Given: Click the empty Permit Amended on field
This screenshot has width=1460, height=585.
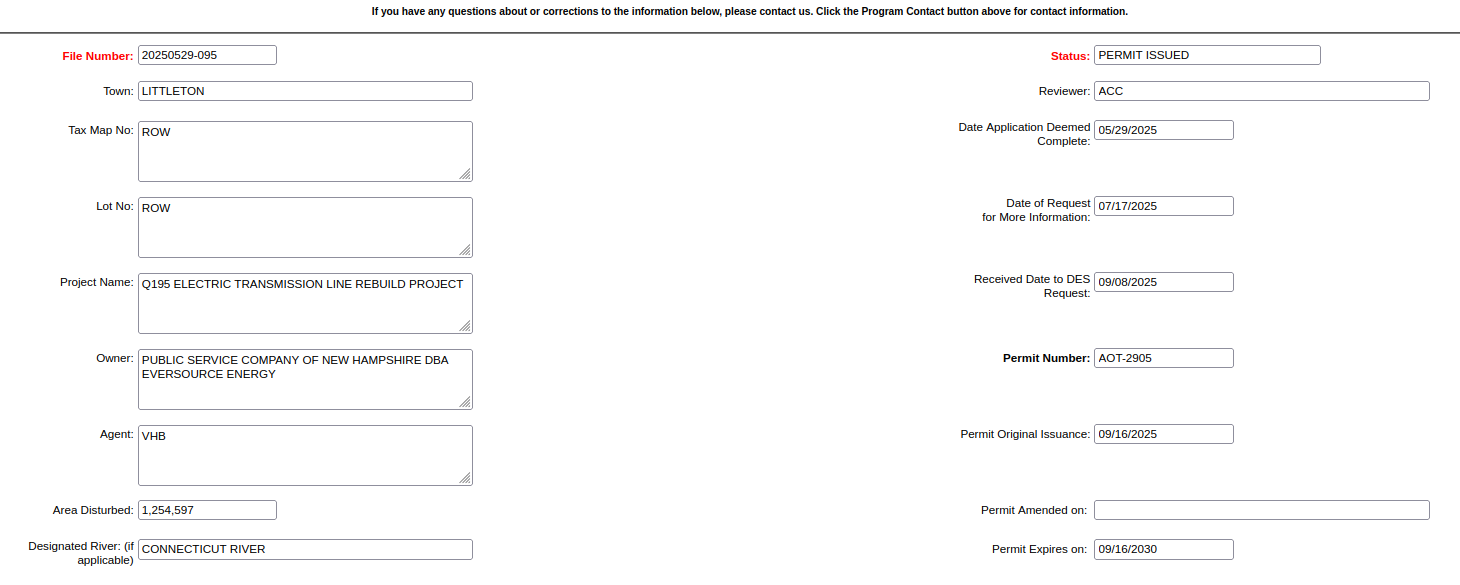Looking at the screenshot, I should tap(1261, 510).
